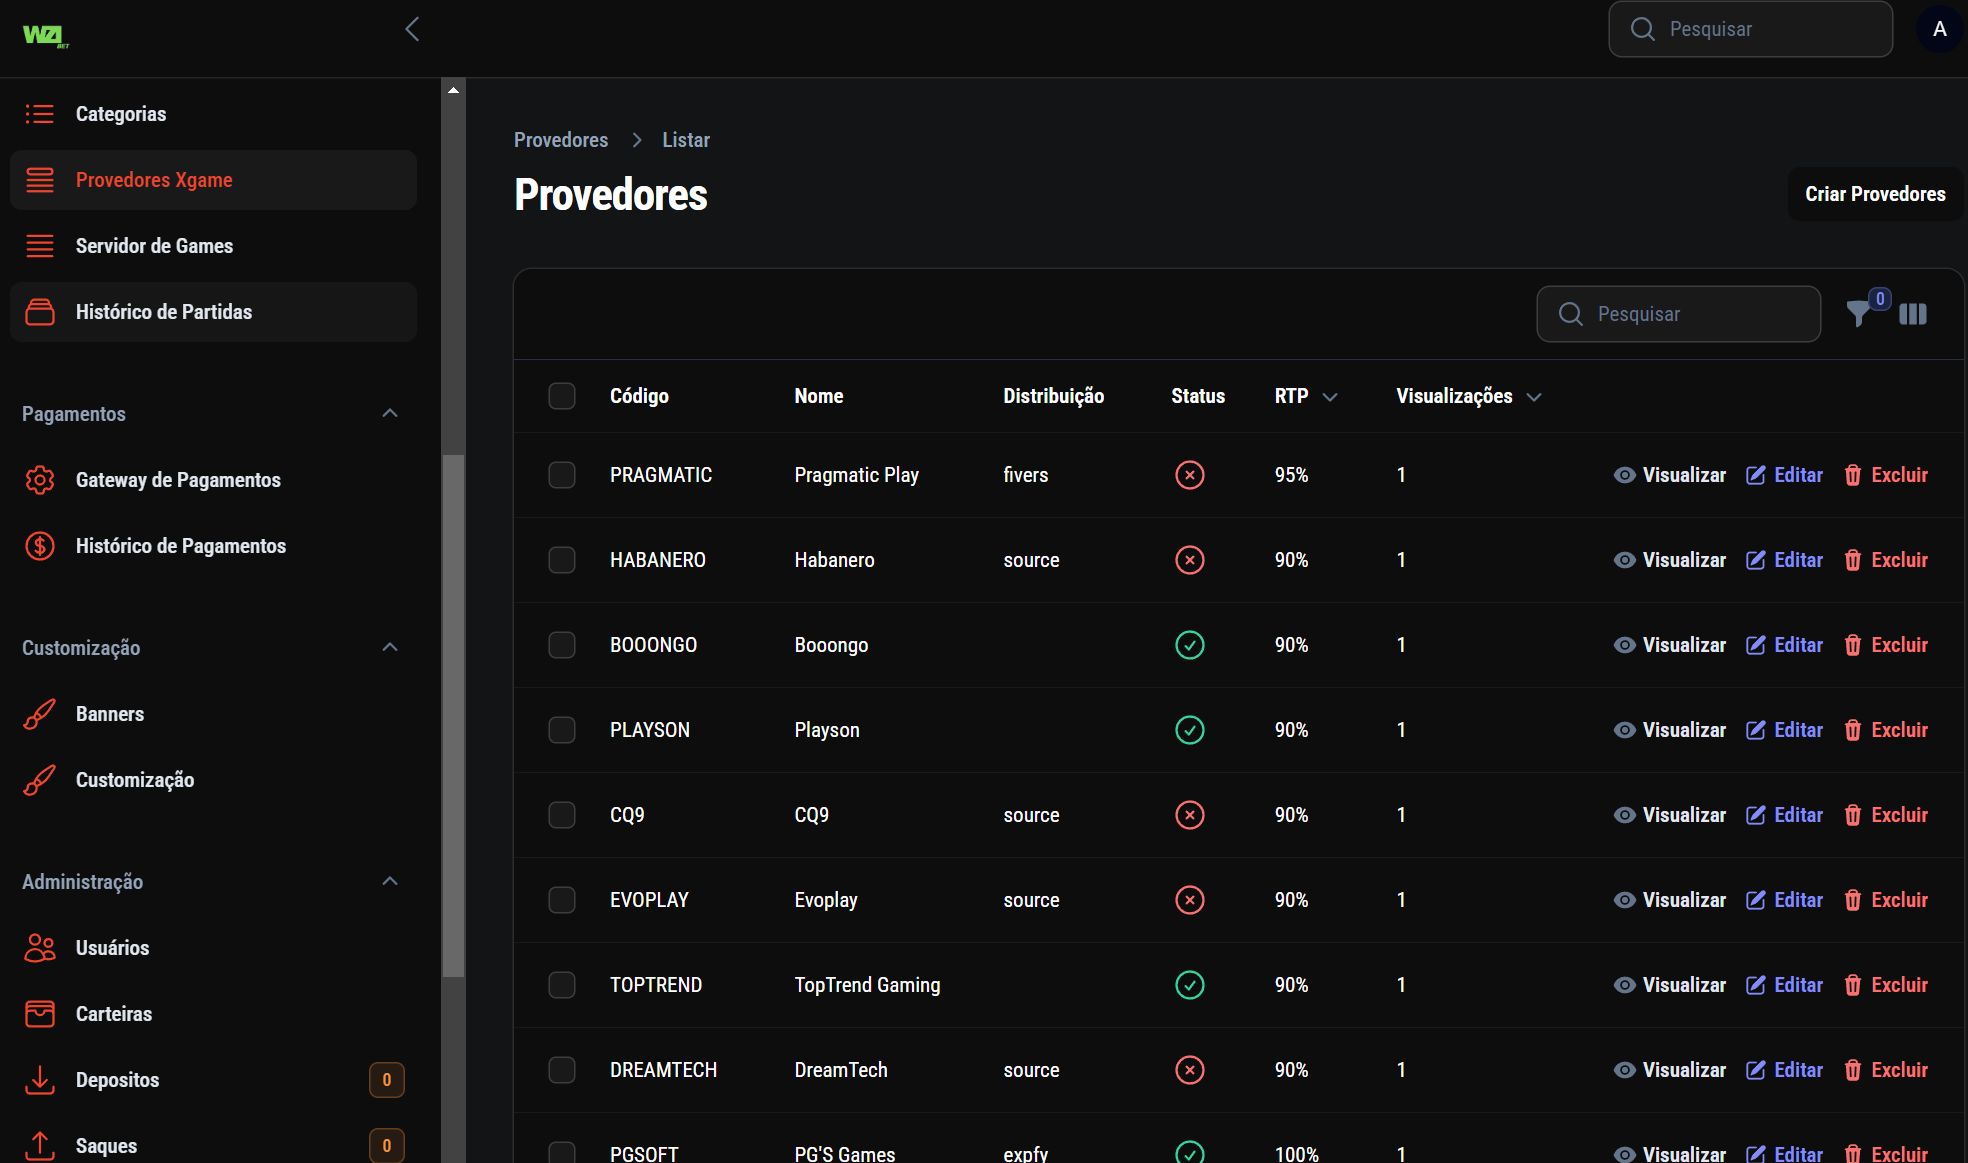Click the green status icon for TOPTREND
1968x1163 pixels.
click(x=1190, y=985)
